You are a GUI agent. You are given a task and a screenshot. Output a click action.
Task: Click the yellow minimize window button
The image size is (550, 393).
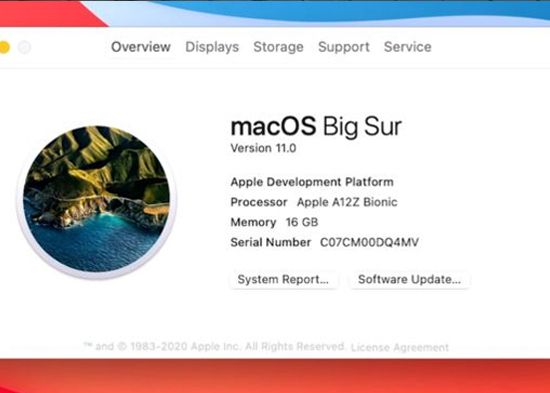point(4,47)
